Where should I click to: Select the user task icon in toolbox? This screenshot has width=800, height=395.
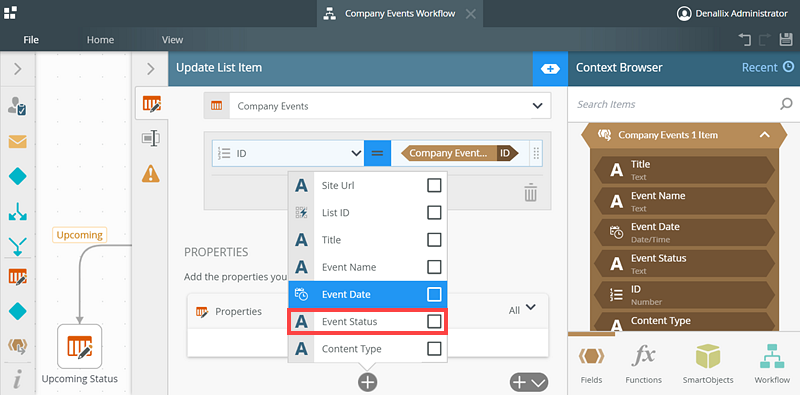pos(18,106)
